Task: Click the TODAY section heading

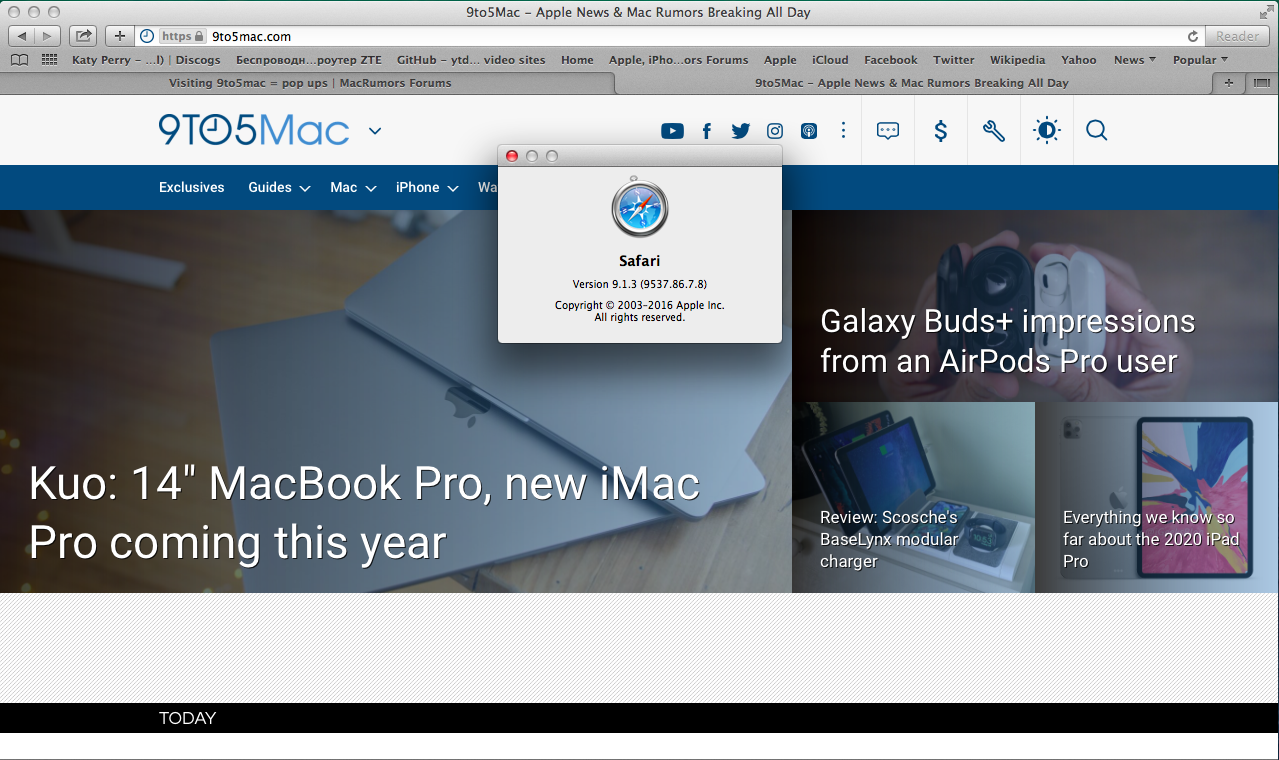Action: point(187,718)
